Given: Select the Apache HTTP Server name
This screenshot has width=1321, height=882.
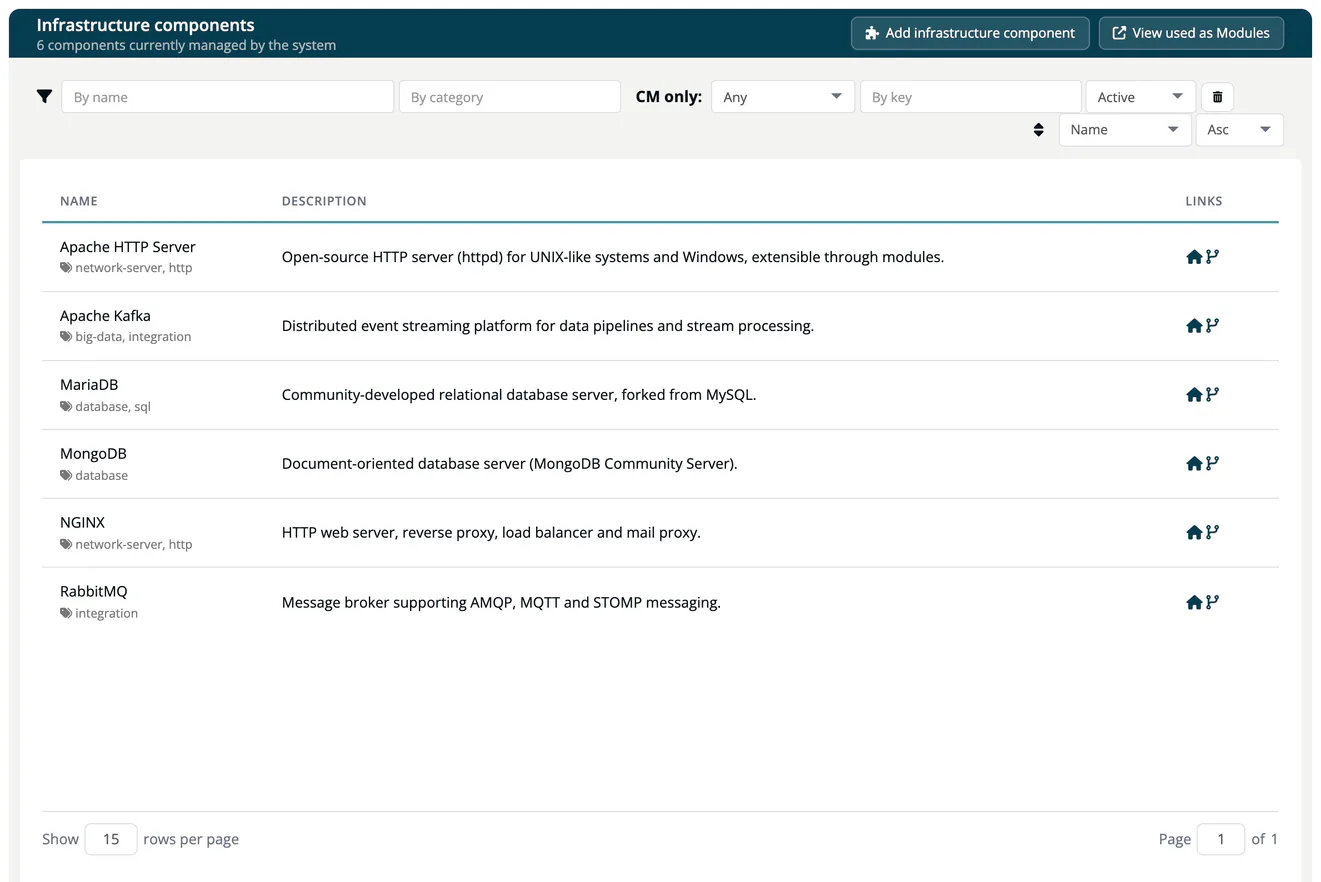Looking at the screenshot, I should pos(128,247).
